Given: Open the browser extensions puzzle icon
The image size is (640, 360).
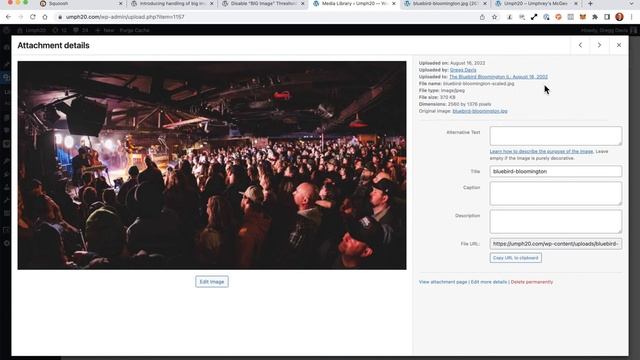Looking at the screenshot, I should [595, 17].
